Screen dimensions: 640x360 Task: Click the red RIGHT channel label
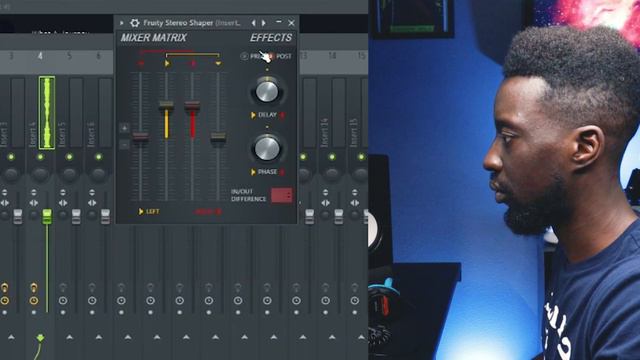click(208, 211)
